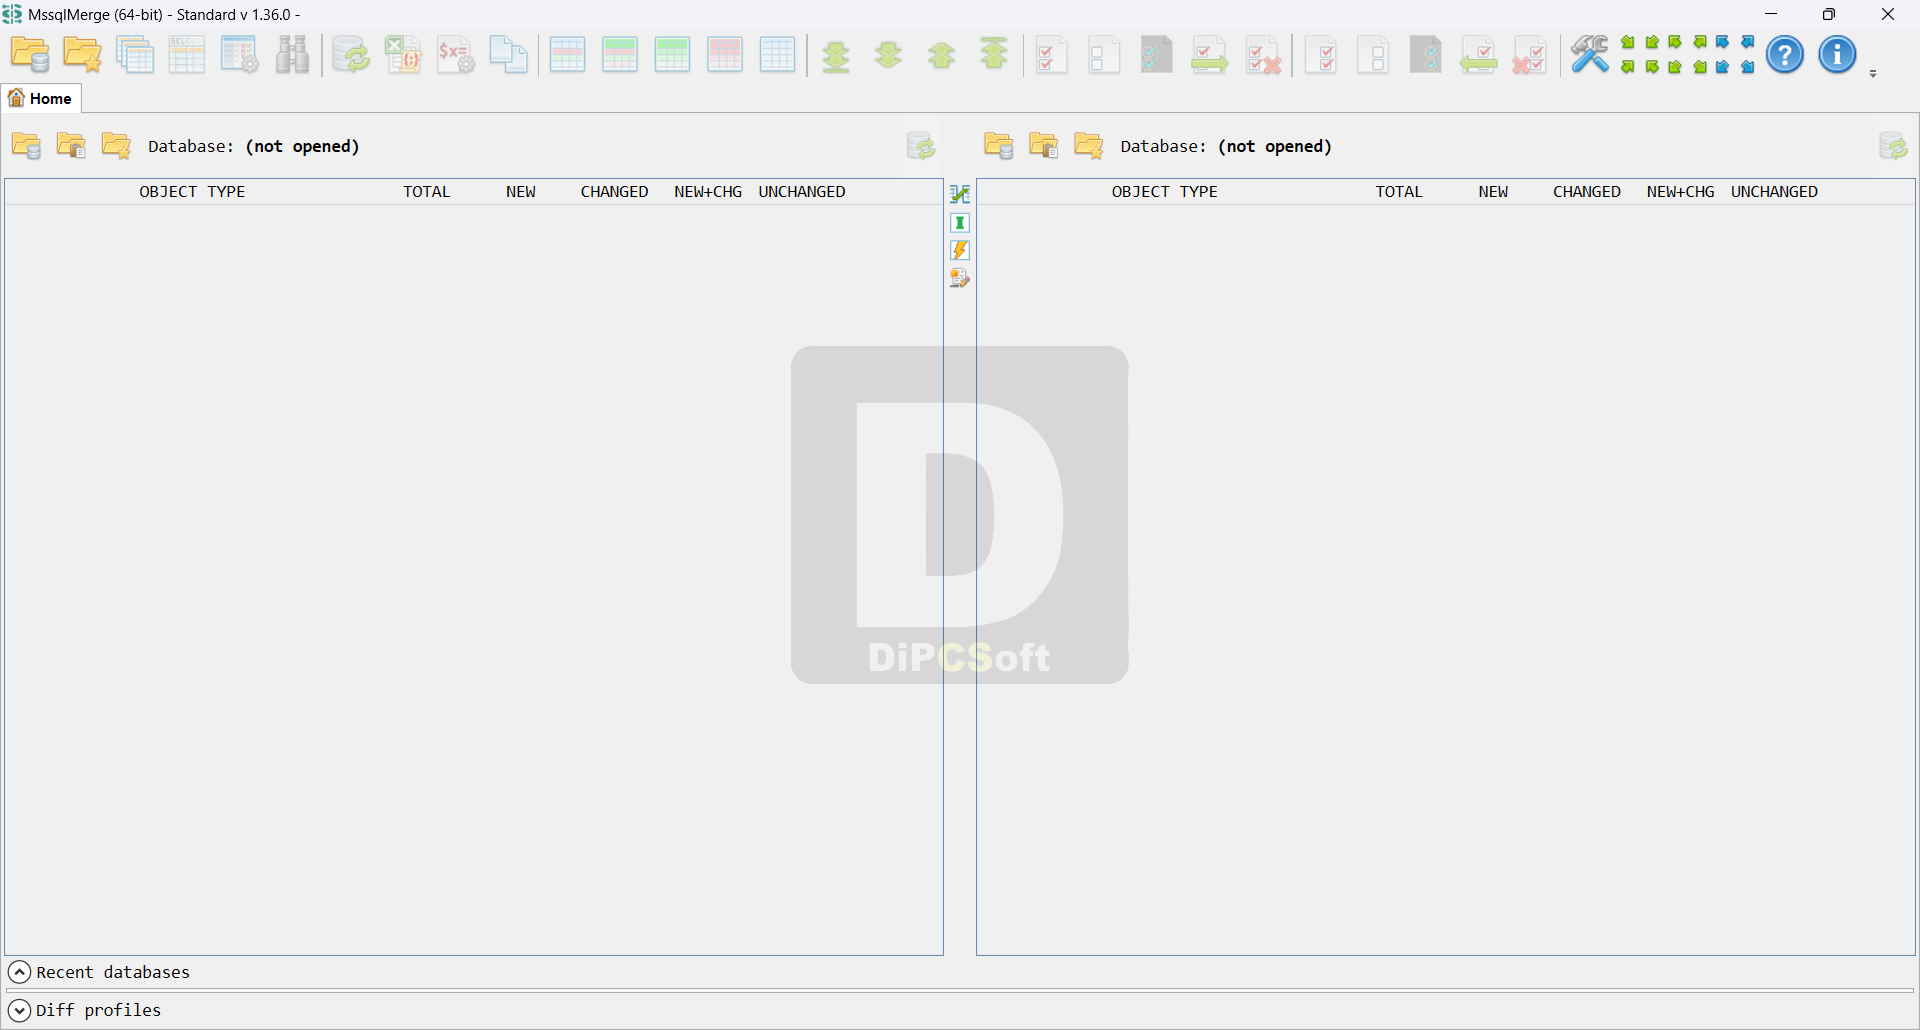Open right database using folder with database icon

[x=998, y=146]
